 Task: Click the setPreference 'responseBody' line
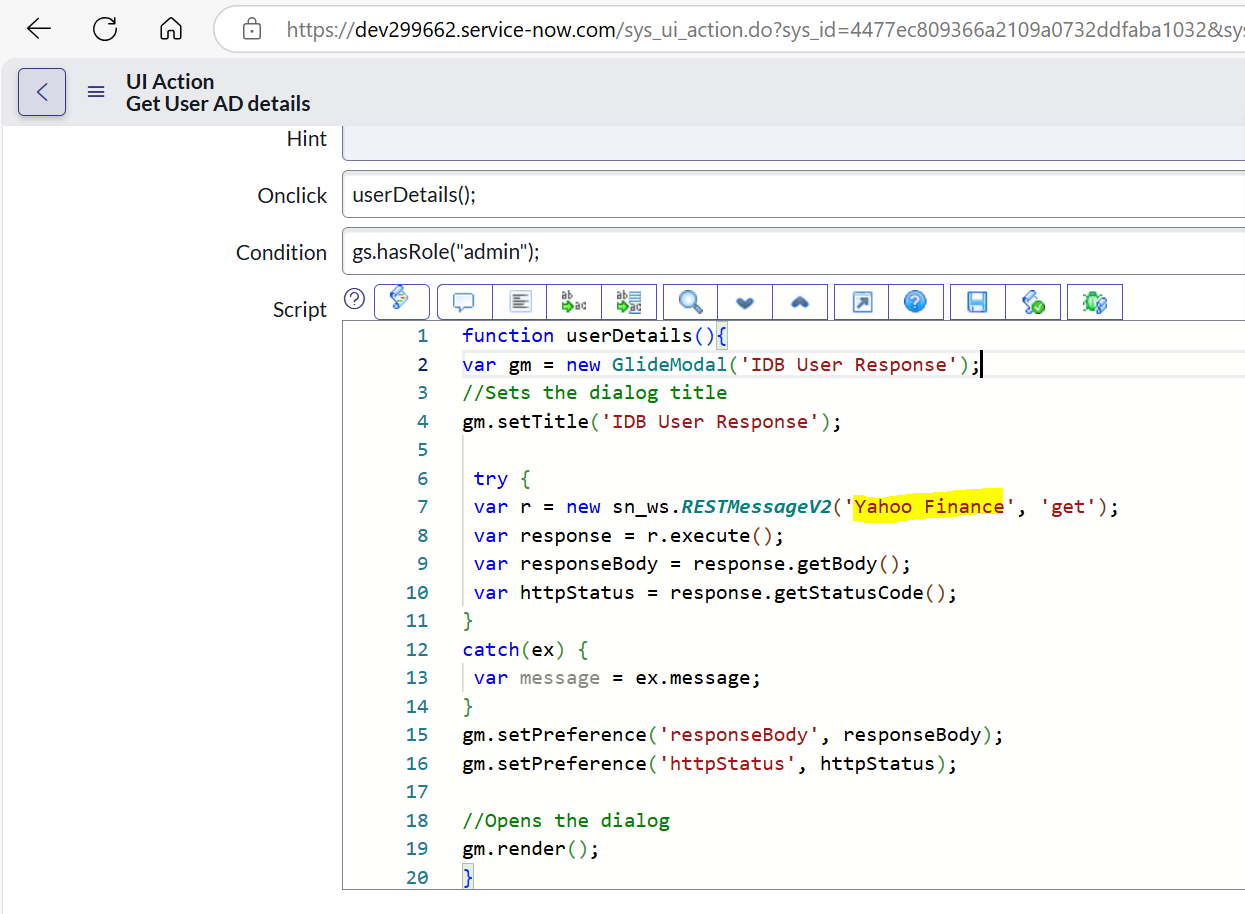[x=733, y=735]
